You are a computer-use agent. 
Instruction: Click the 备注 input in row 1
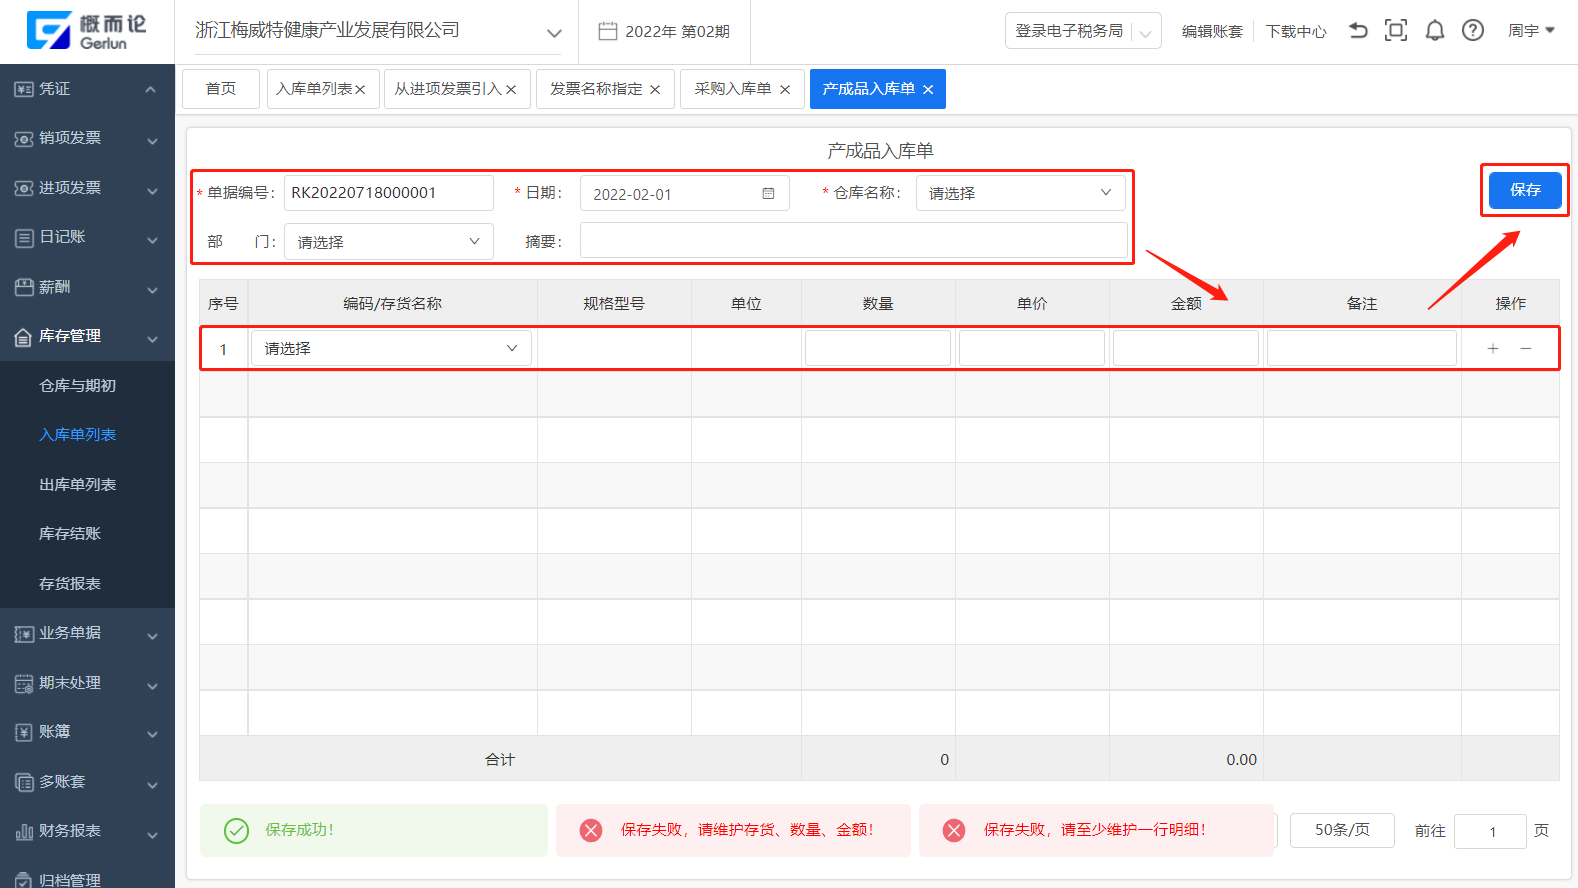coord(1362,348)
